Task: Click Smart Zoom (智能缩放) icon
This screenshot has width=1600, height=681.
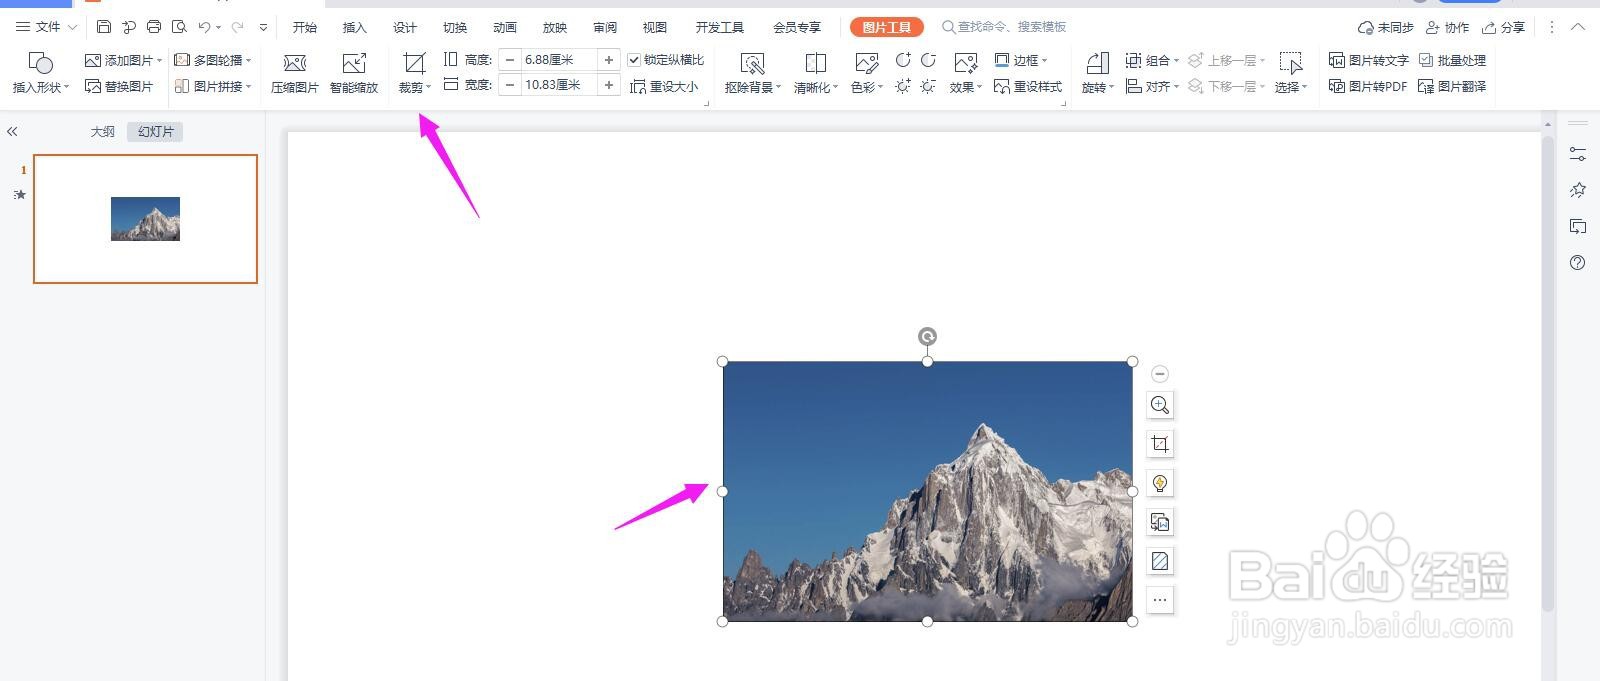Action: click(354, 73)
